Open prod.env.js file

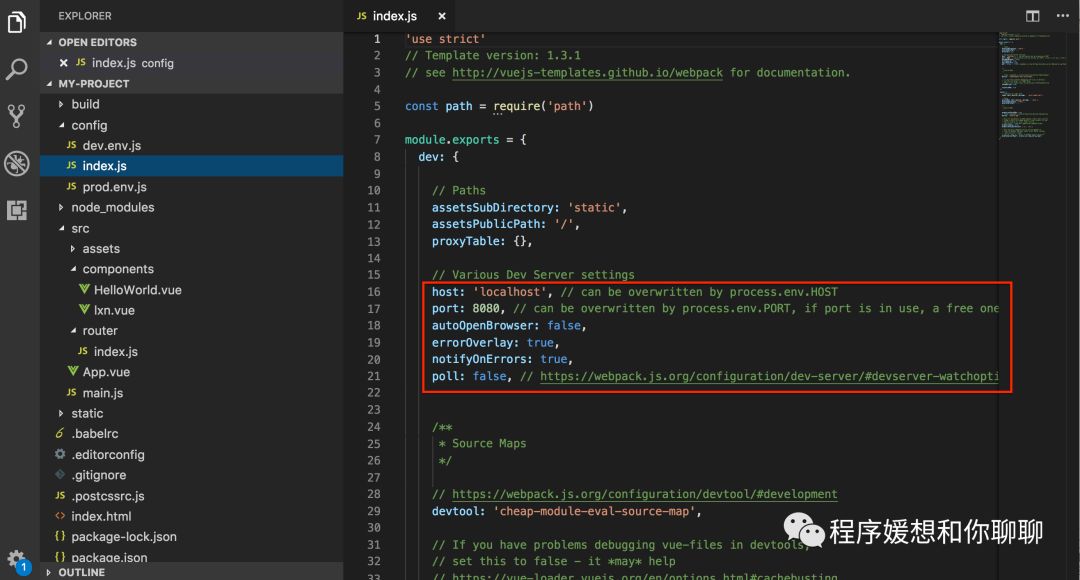(x=114, y=187)
